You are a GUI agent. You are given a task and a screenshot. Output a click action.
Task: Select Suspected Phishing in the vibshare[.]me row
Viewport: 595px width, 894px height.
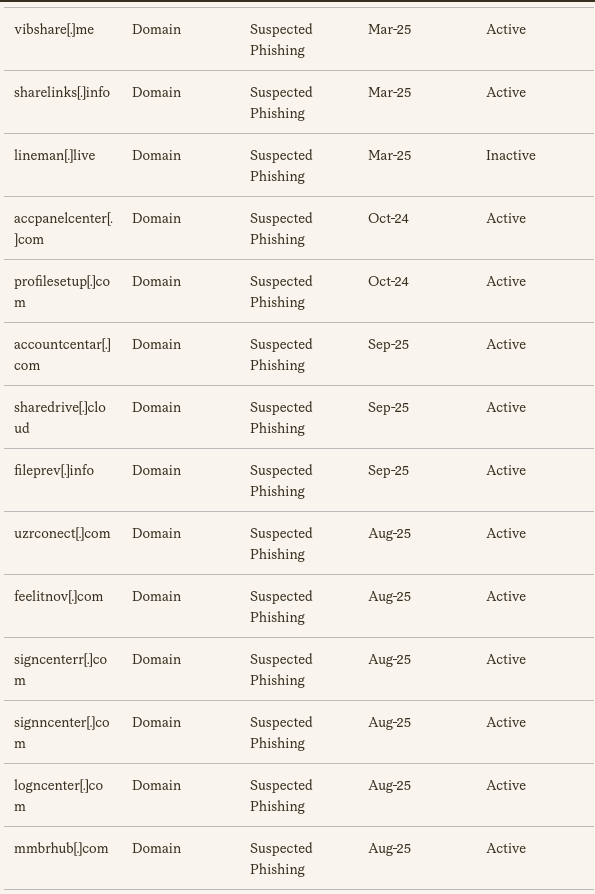281,40
